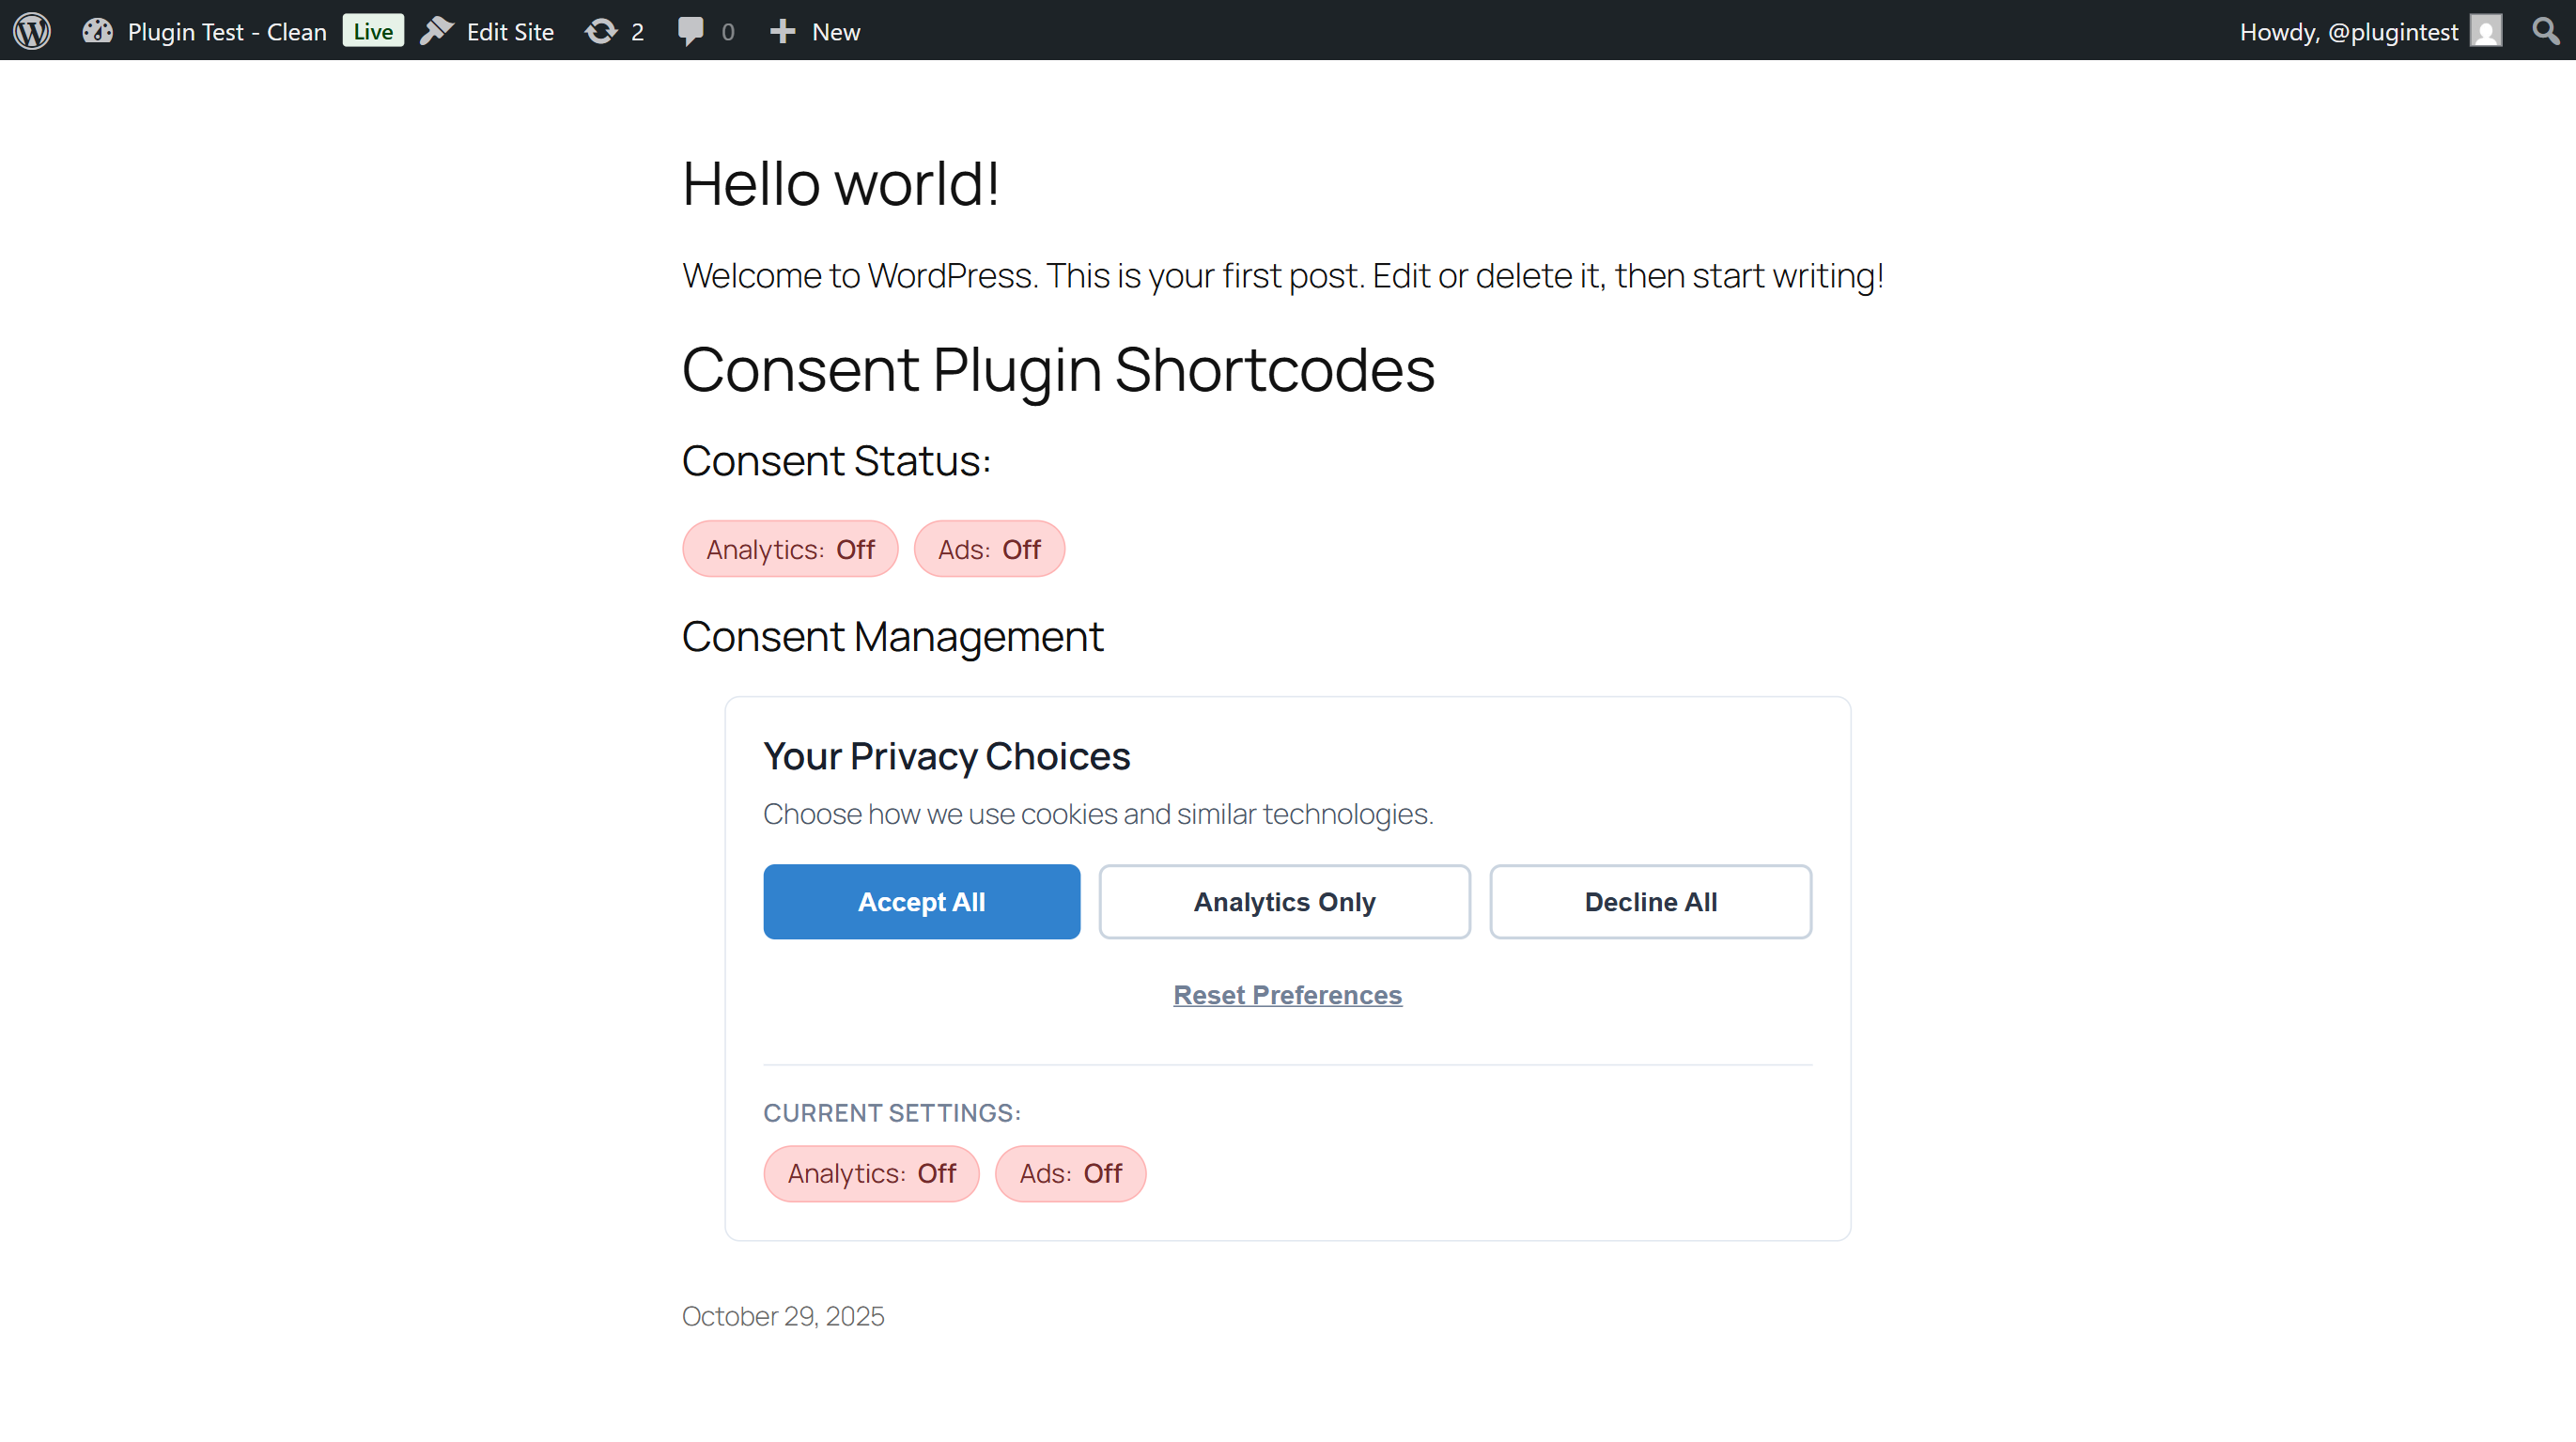Click the updates refresh arrows icon
Screen dimensions: 2576x1442
[601, 31]
